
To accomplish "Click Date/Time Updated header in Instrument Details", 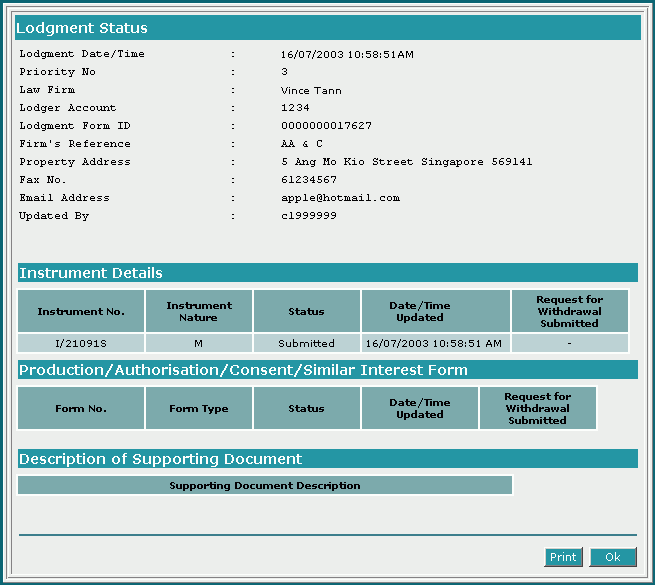I will click(x=435, y=311).
